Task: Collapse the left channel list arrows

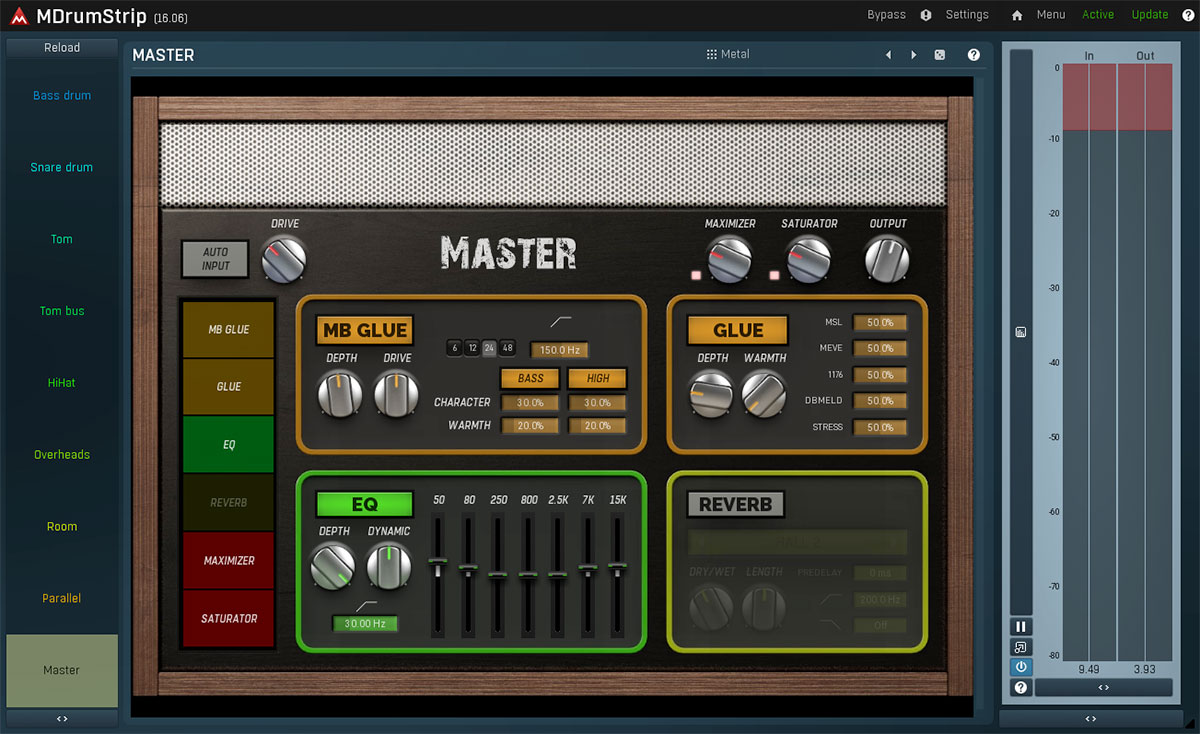Action: pos(62,719)
